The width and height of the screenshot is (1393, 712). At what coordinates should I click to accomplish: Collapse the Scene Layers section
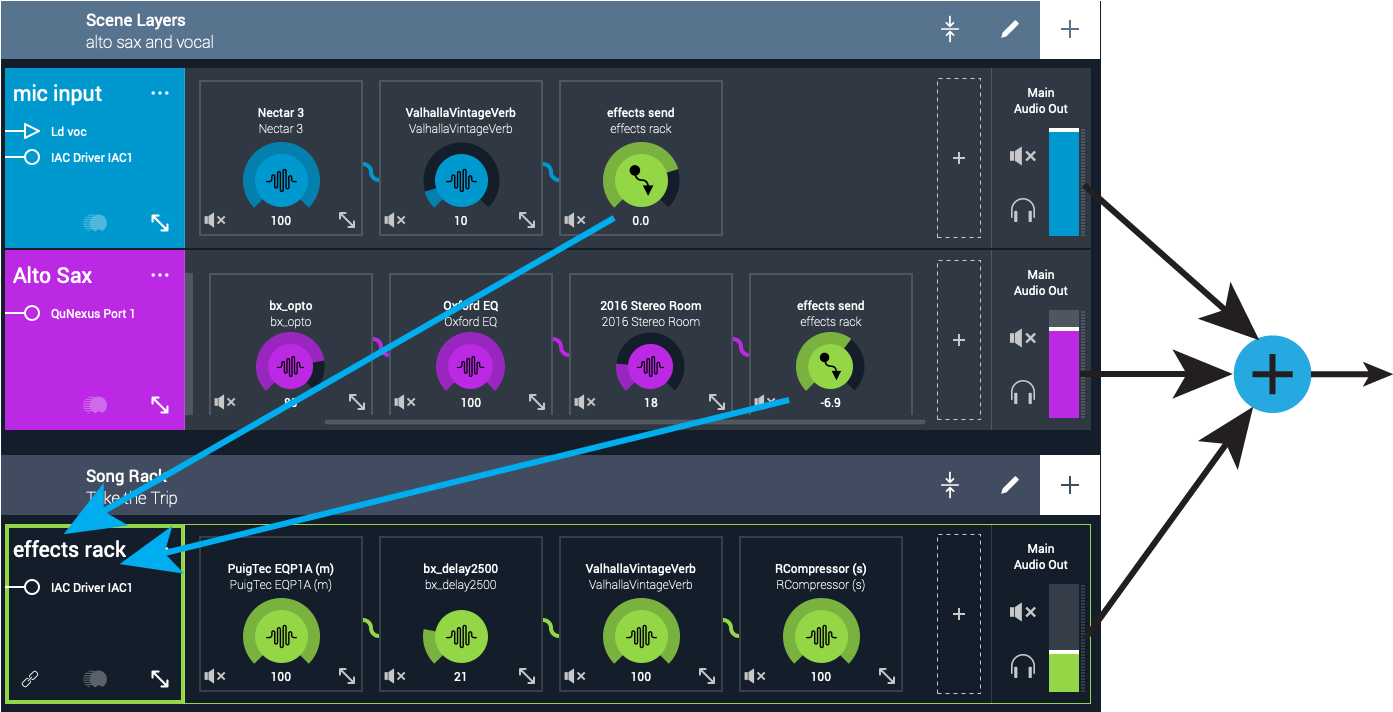coord(950,29)
